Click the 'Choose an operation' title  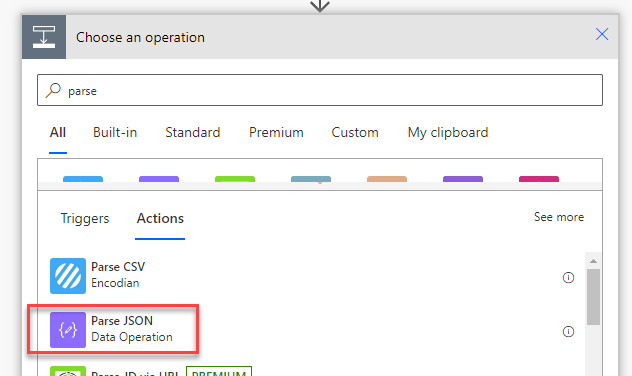[x=140, y=37]
